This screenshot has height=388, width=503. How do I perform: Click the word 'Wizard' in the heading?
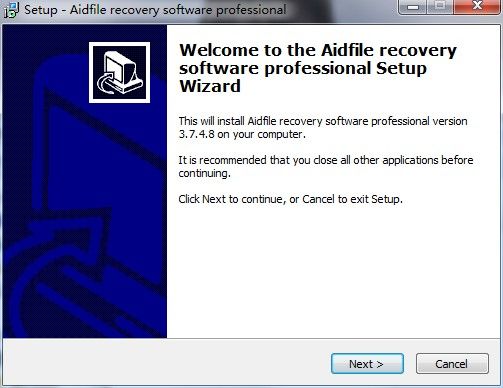210,86
